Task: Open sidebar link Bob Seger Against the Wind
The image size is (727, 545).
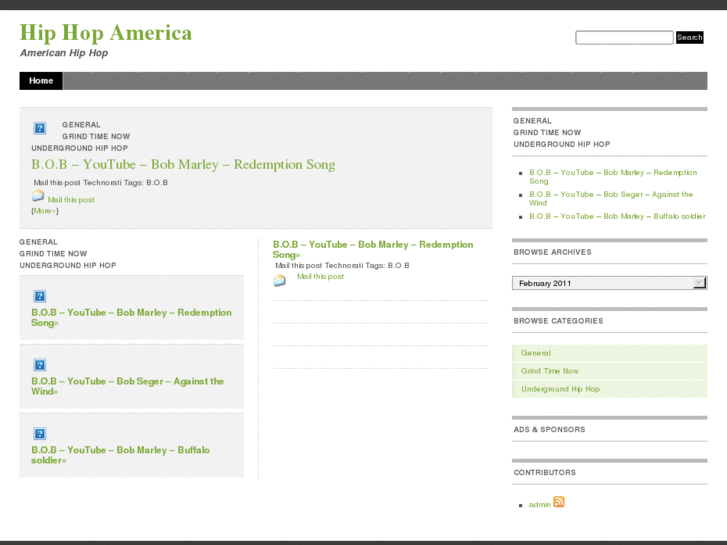Action: tap(611, 199)
